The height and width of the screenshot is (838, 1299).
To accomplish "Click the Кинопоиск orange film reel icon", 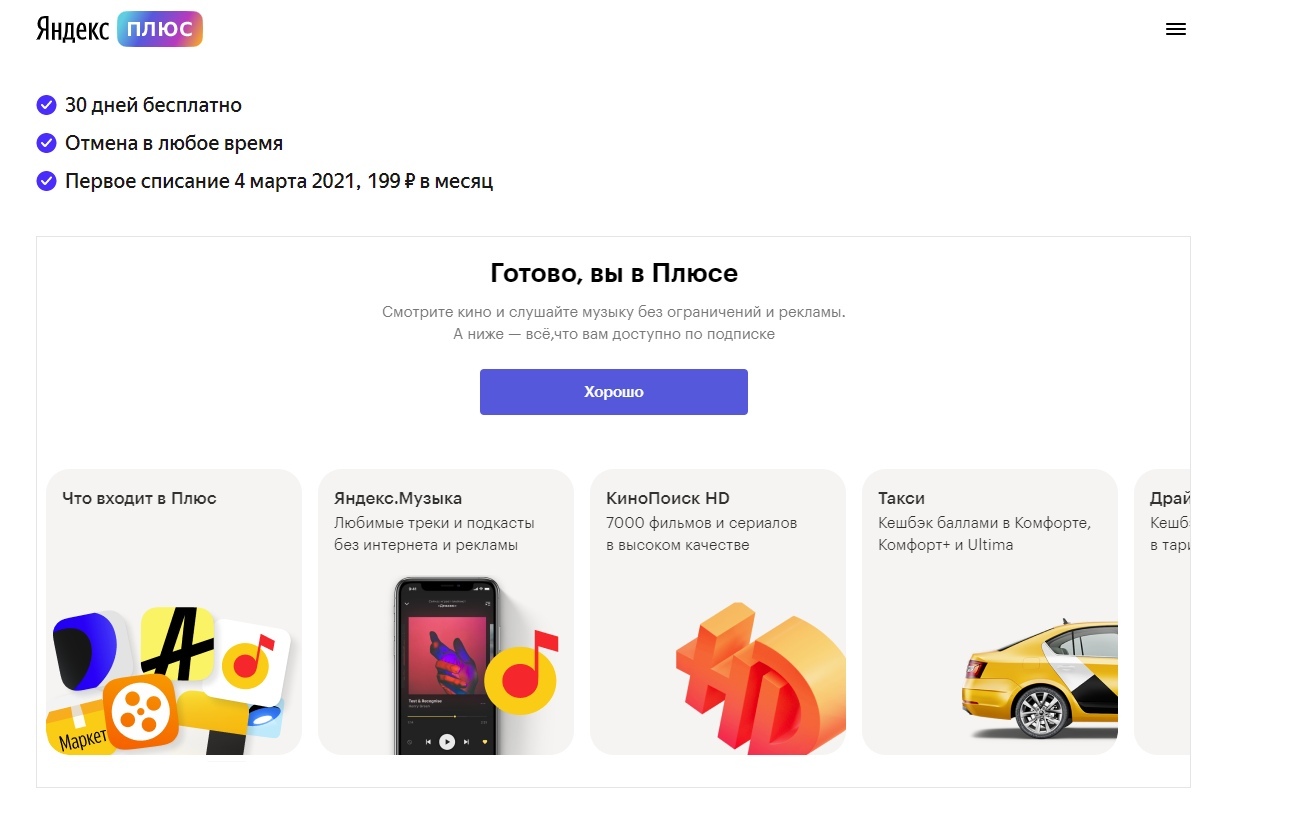I will pyautogui.click(x=140, y=712).
